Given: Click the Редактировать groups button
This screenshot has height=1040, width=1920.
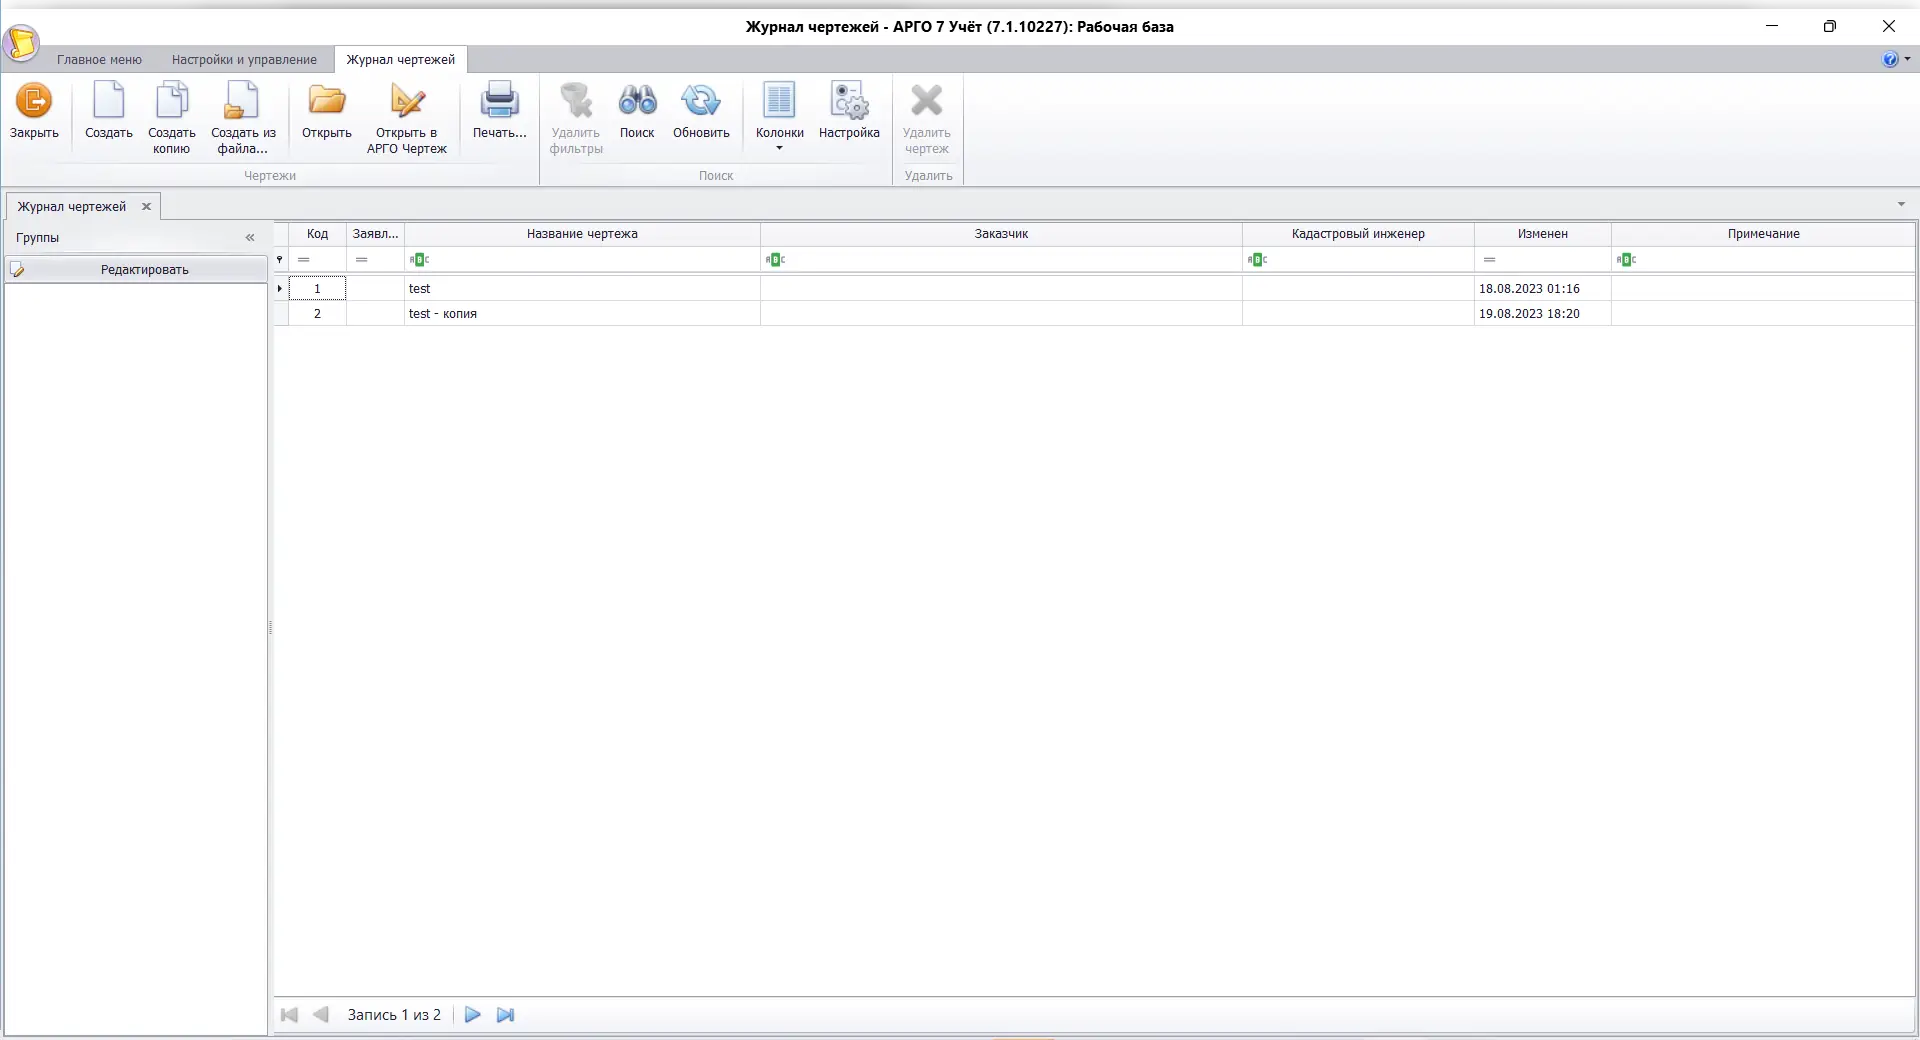Looking at the screenshot, I should 136,270.
